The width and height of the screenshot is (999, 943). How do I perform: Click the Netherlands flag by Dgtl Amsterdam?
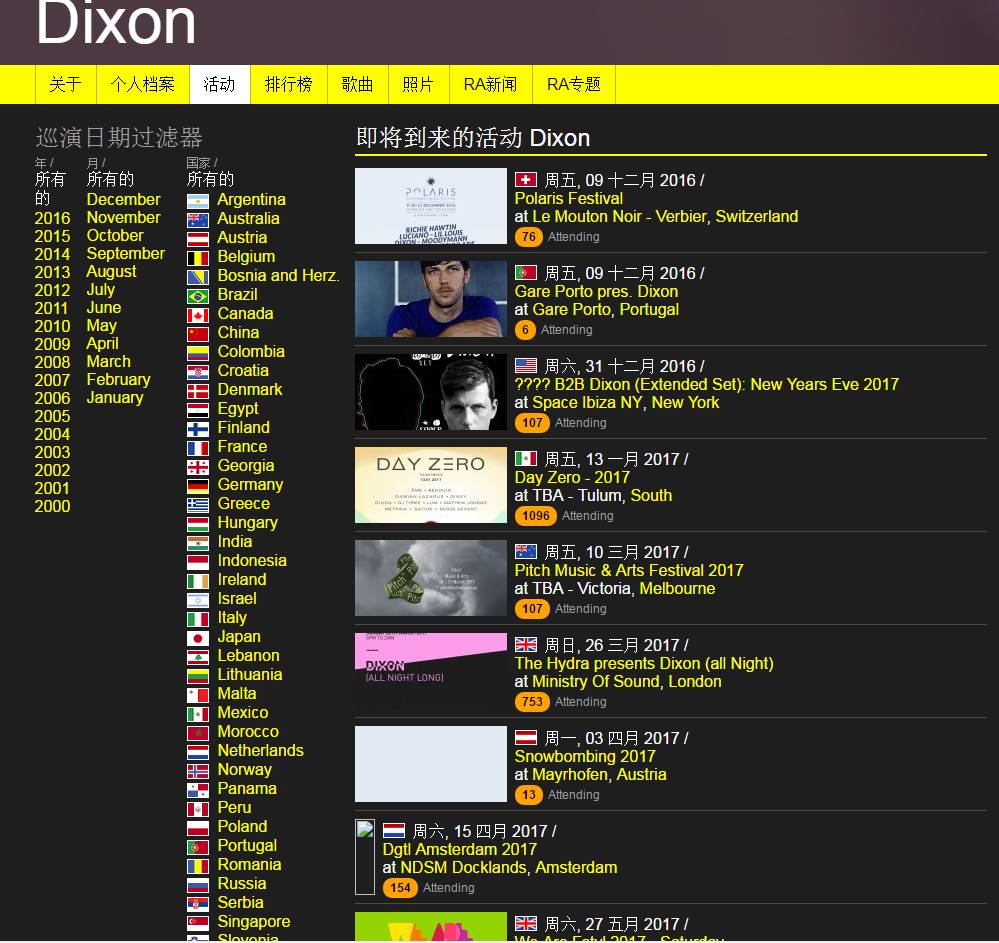394,831
